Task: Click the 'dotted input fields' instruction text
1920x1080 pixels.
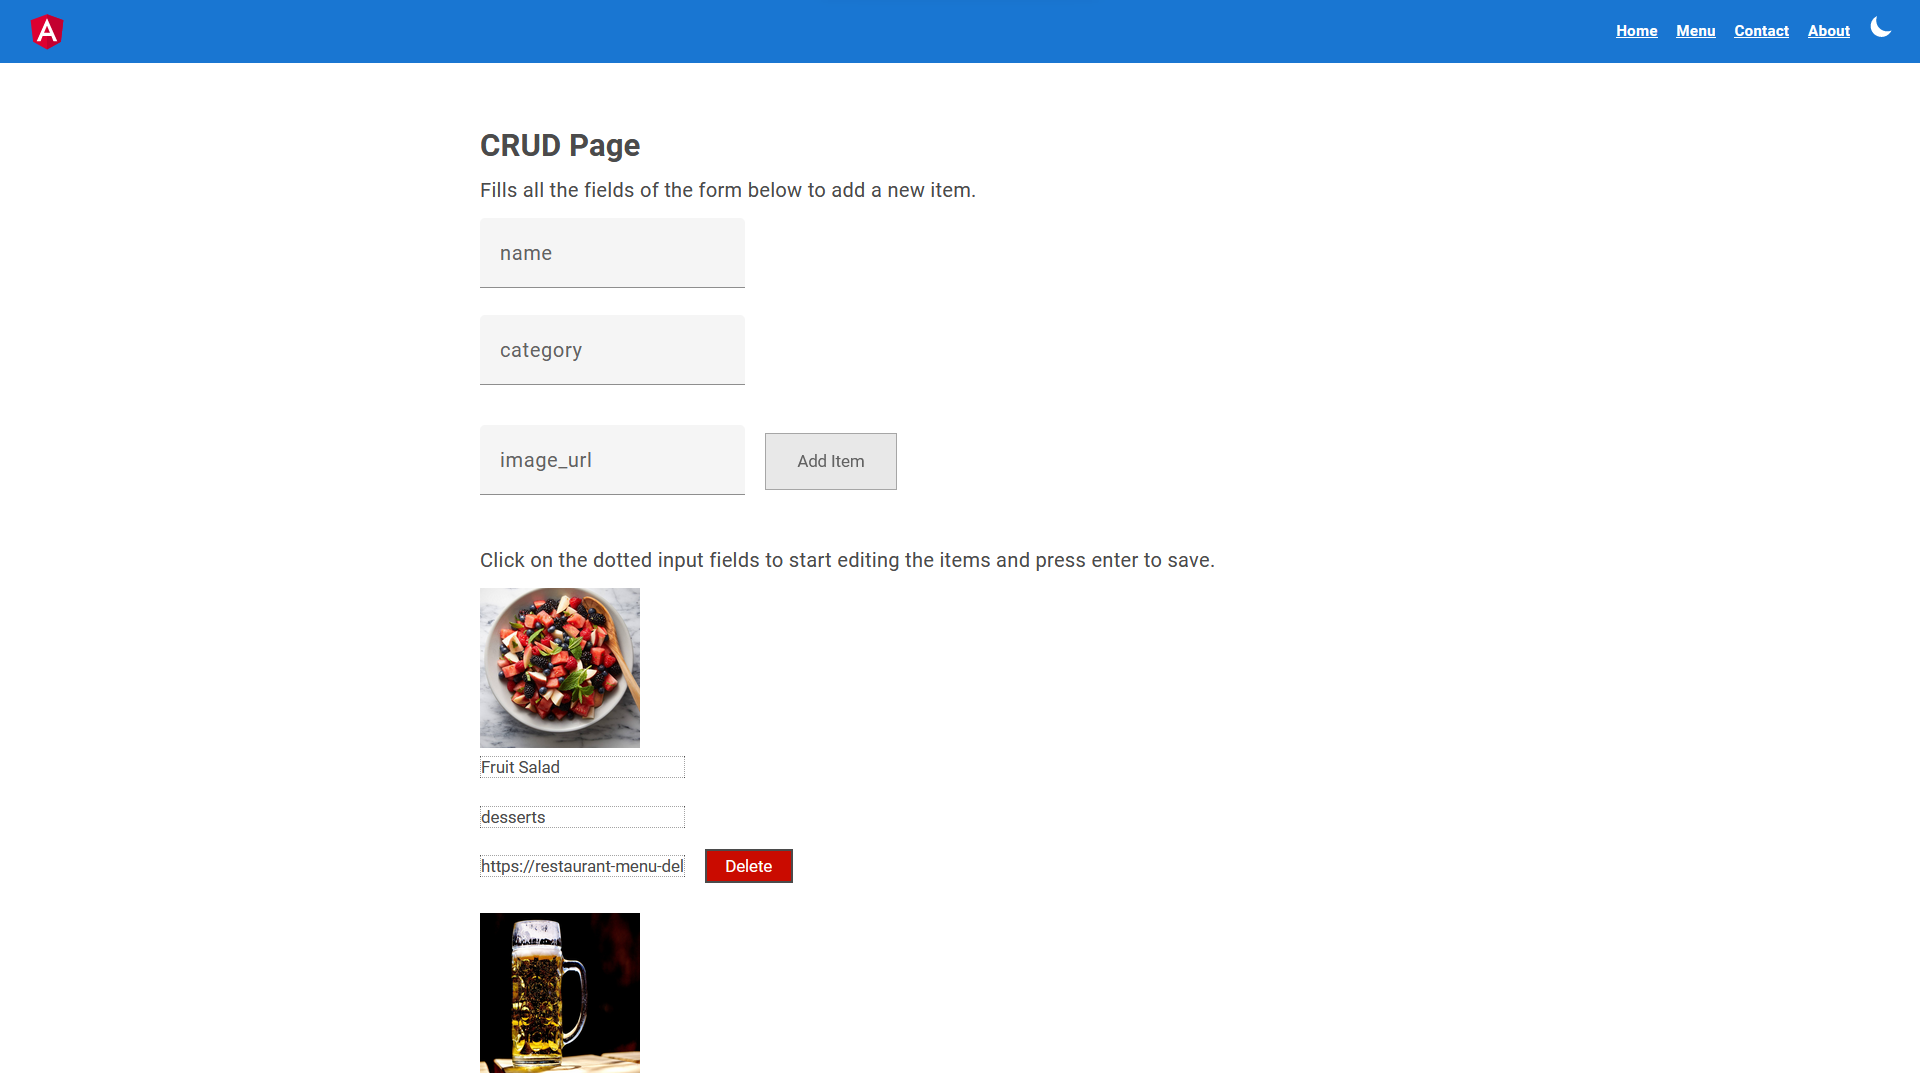Action: [846, 560]
